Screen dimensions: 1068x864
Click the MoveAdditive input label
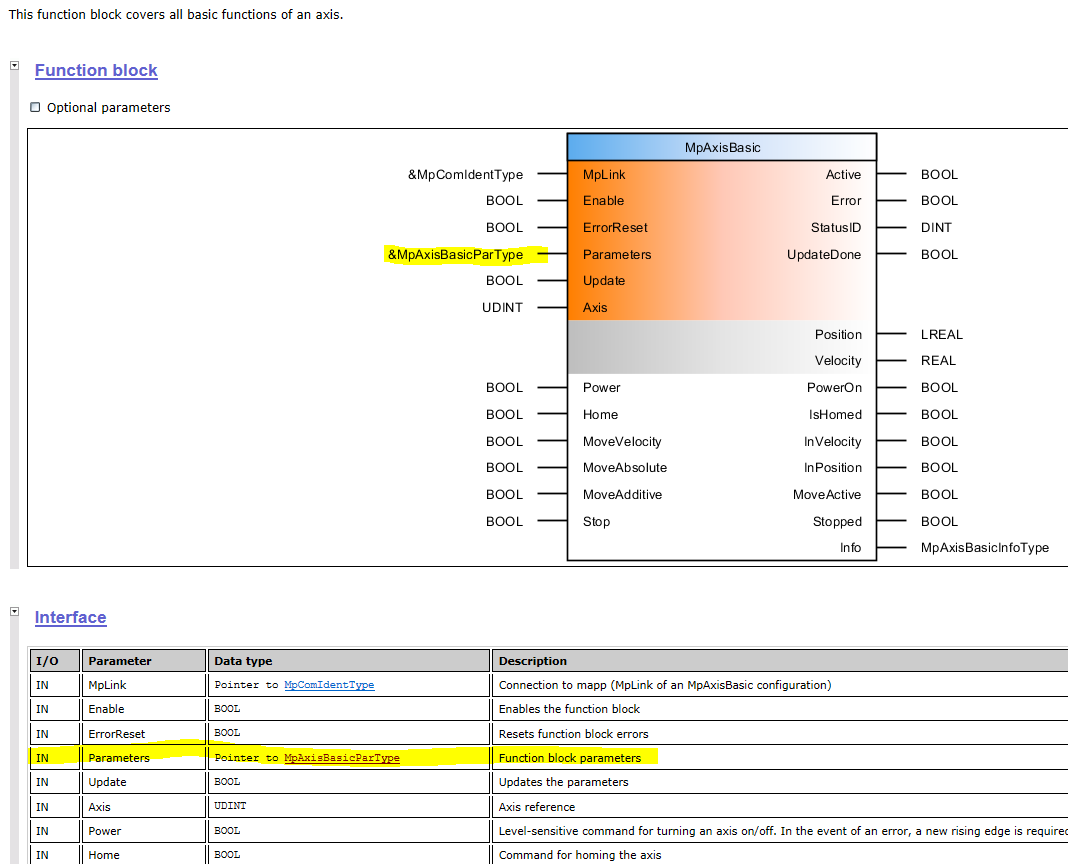point(623,495)
